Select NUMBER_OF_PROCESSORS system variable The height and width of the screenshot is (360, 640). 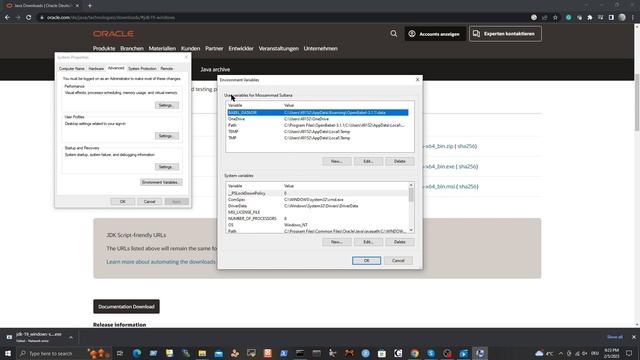[x=318, y=218]
